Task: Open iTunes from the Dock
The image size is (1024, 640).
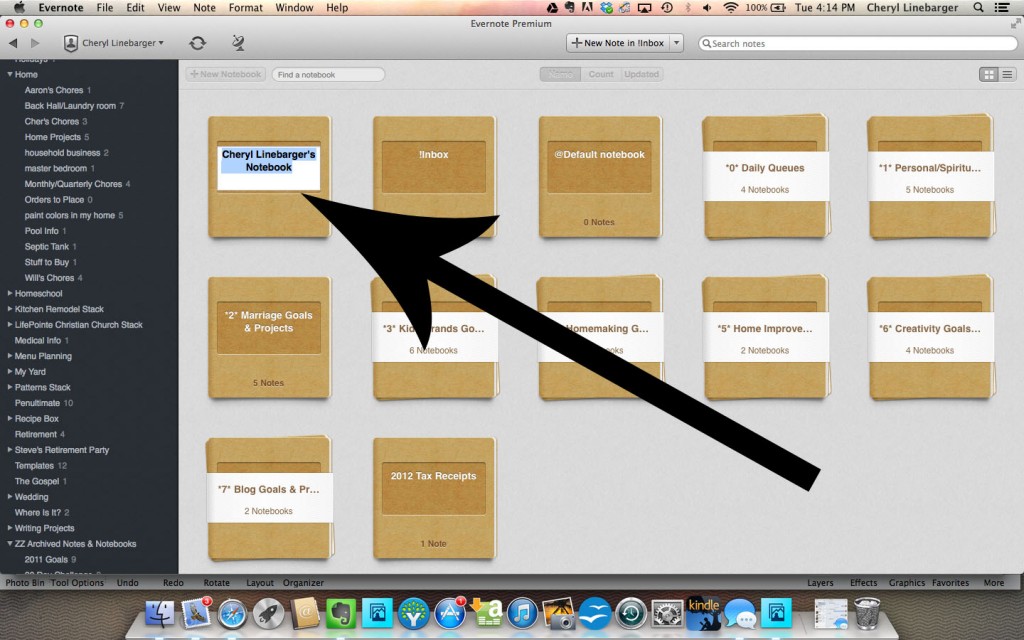Action: (522, 614)
